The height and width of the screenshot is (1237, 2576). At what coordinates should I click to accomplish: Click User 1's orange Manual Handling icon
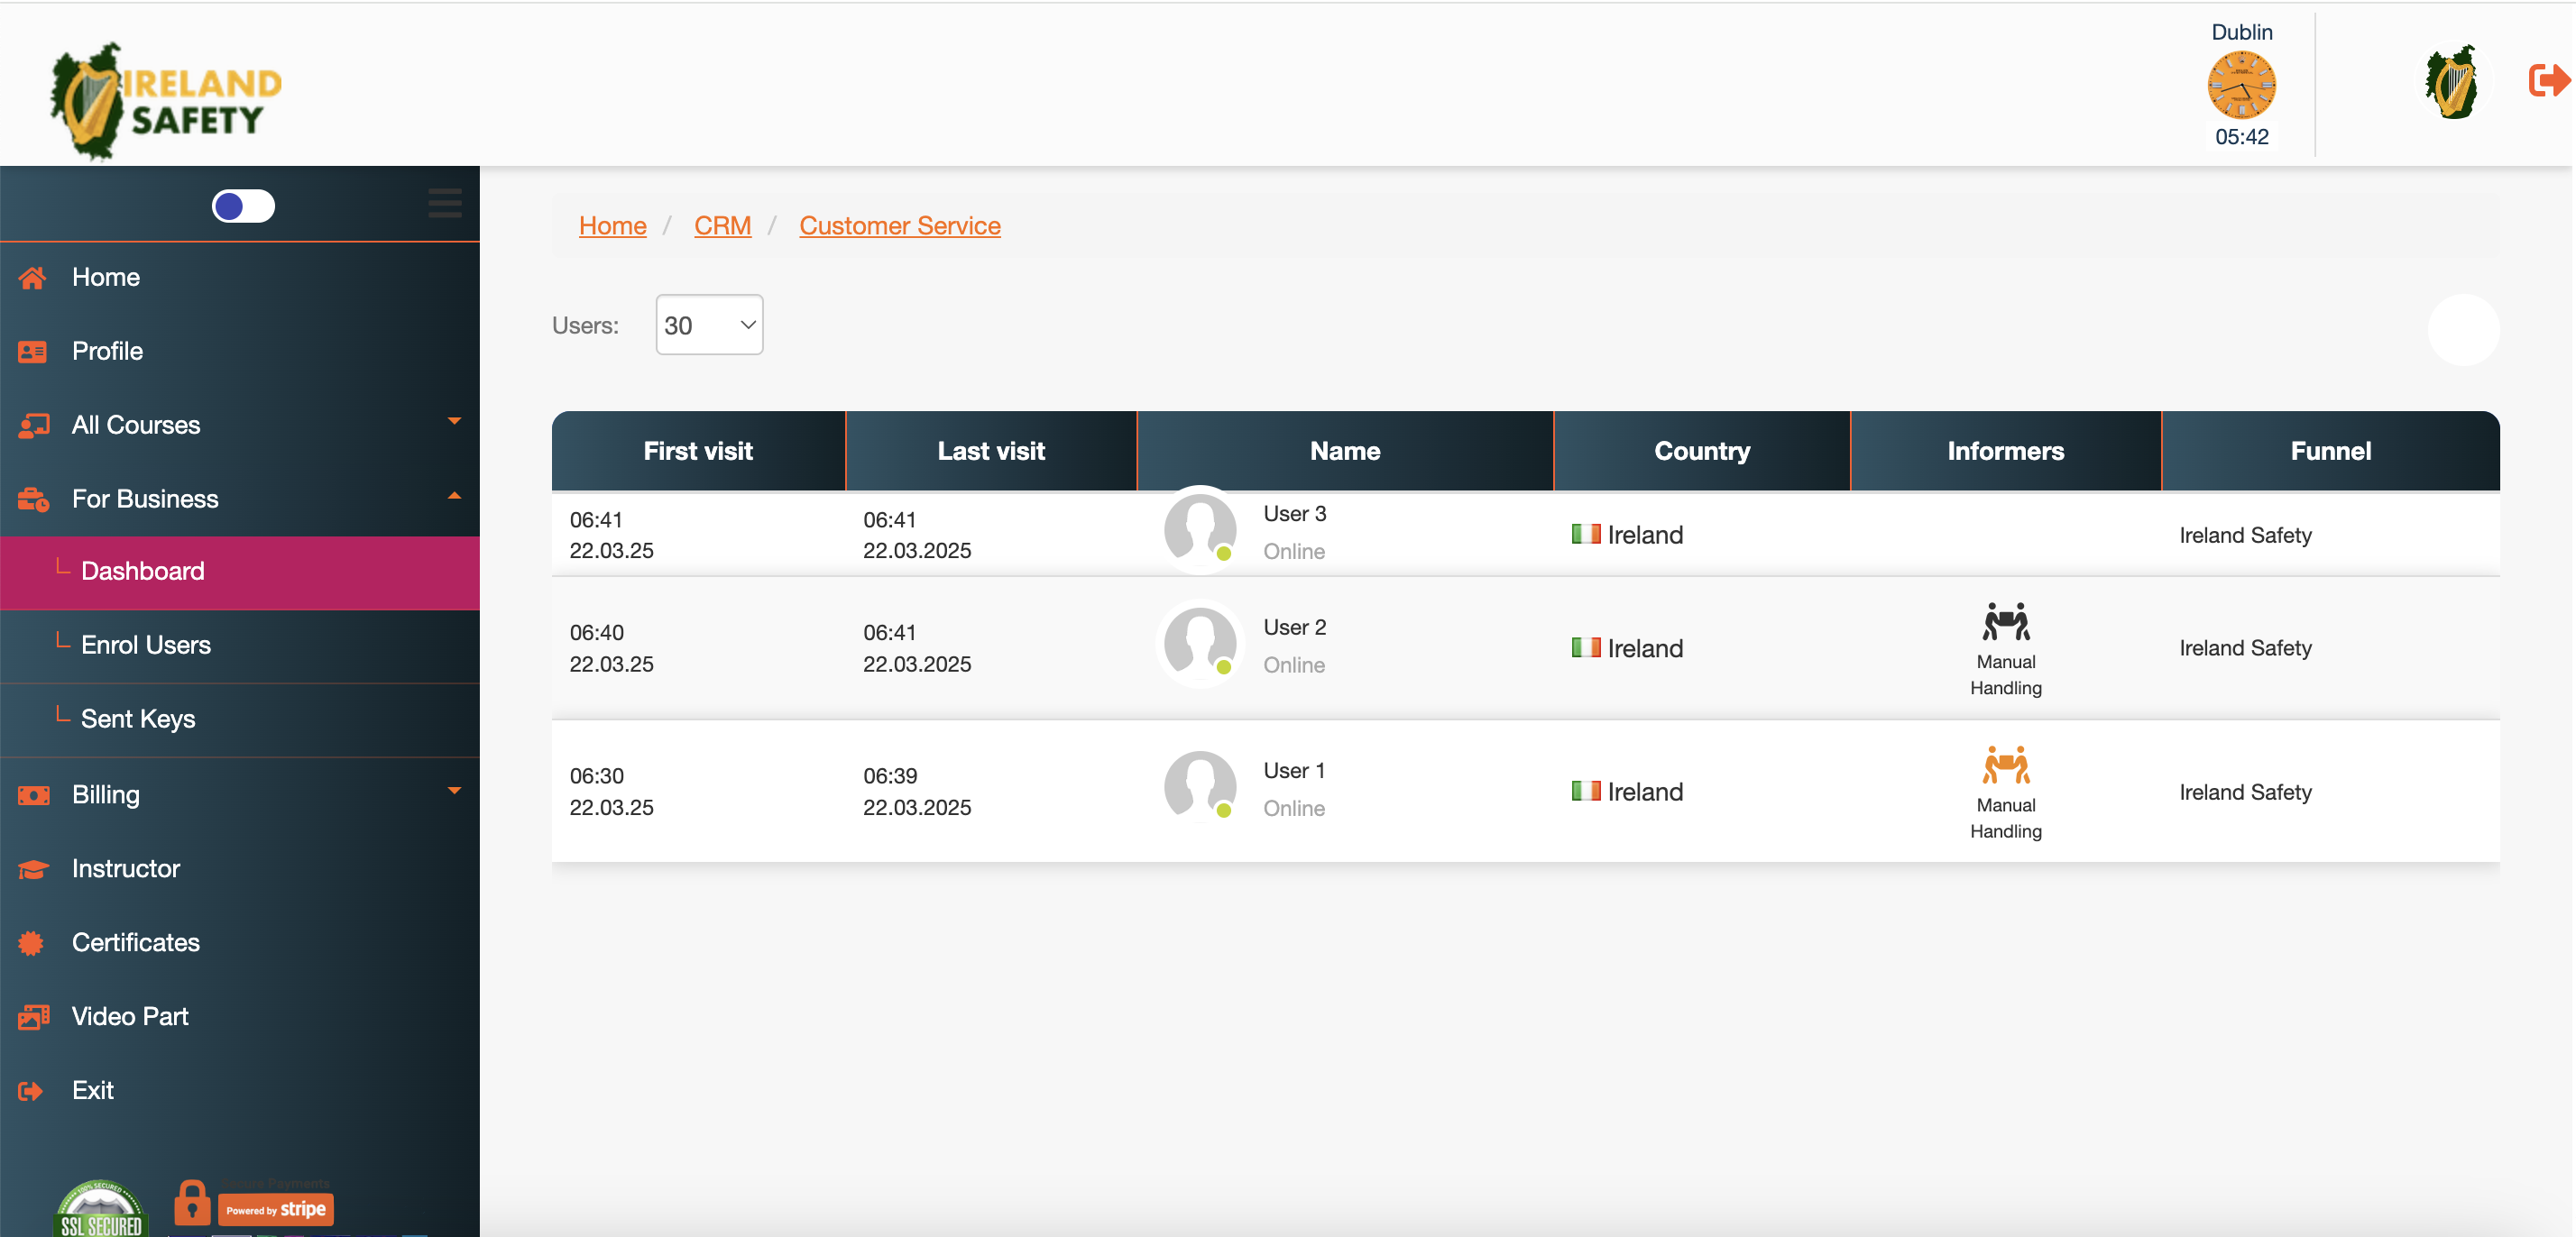2005,764
